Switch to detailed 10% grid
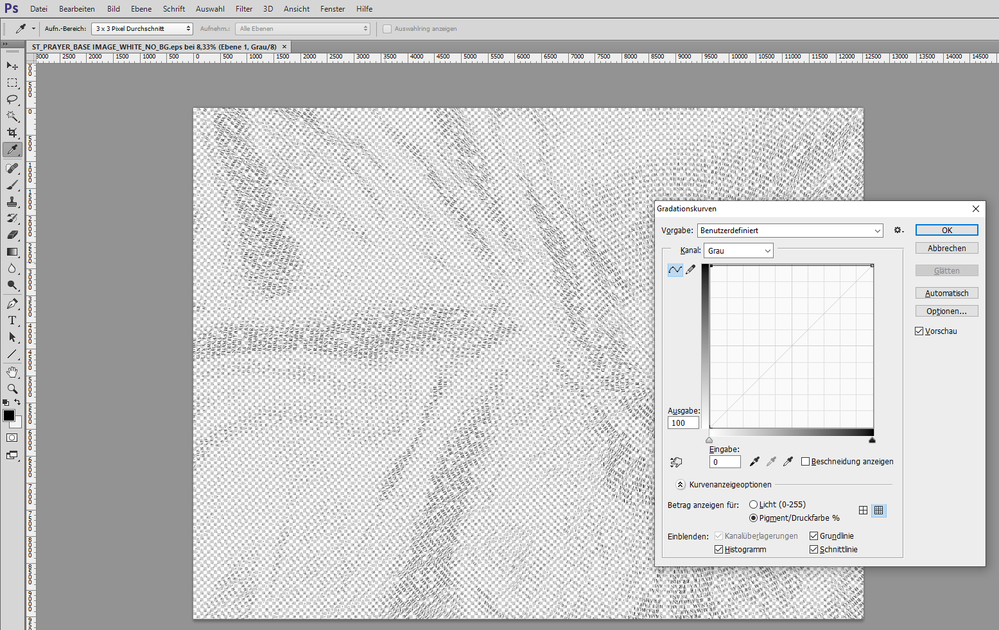This screenshot has width=999, height=630. [x=879, y=510]
